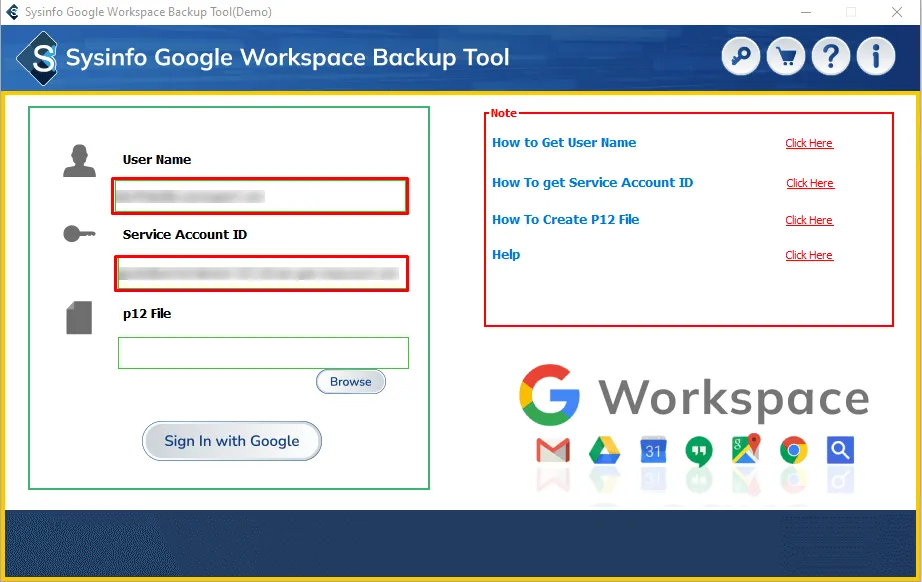Screen dimensions: 922x582
Task: Click the 'Help' note text
Action: [x=506, y=255]
